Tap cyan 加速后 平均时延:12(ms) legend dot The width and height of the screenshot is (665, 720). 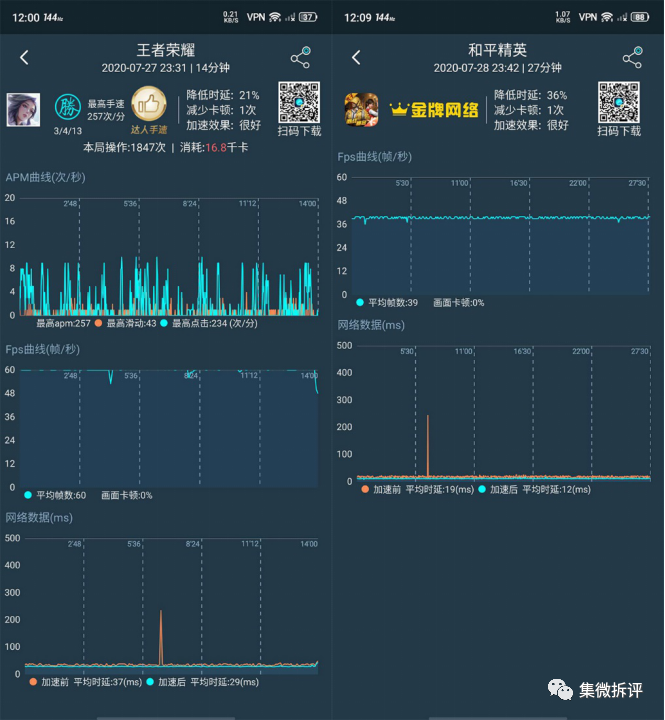[x=482, y=489]
